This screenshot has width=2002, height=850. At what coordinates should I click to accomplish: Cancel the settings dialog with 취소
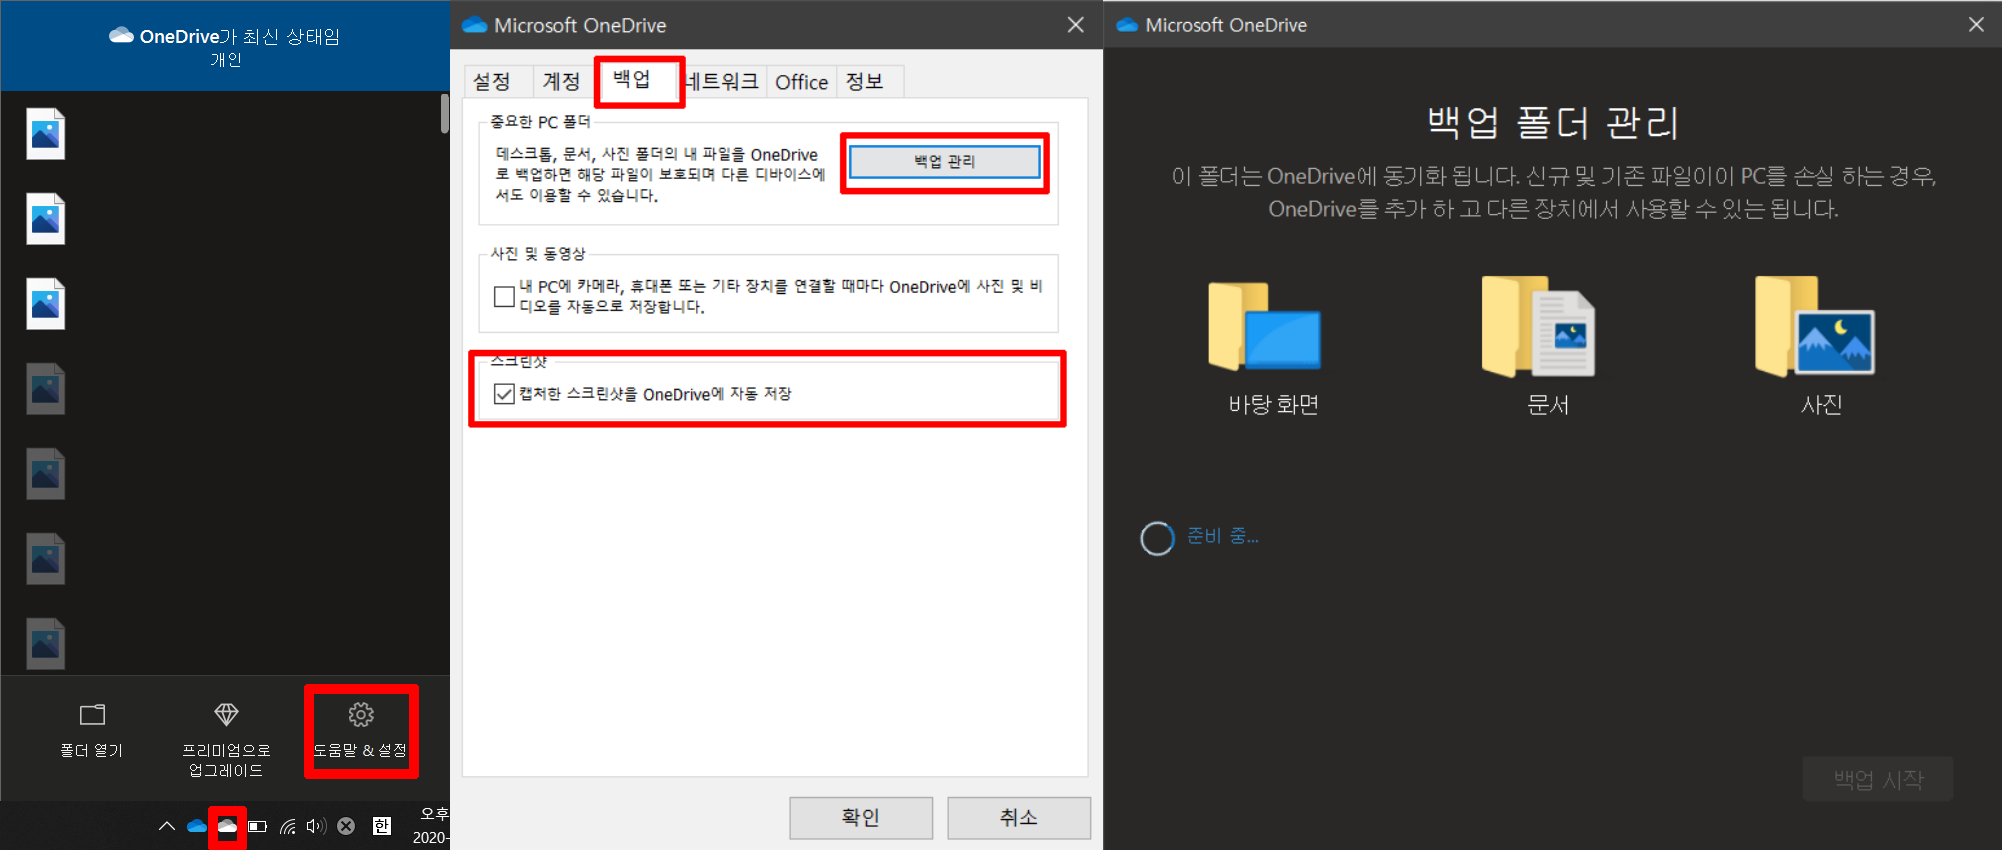tap(1019, 817)
